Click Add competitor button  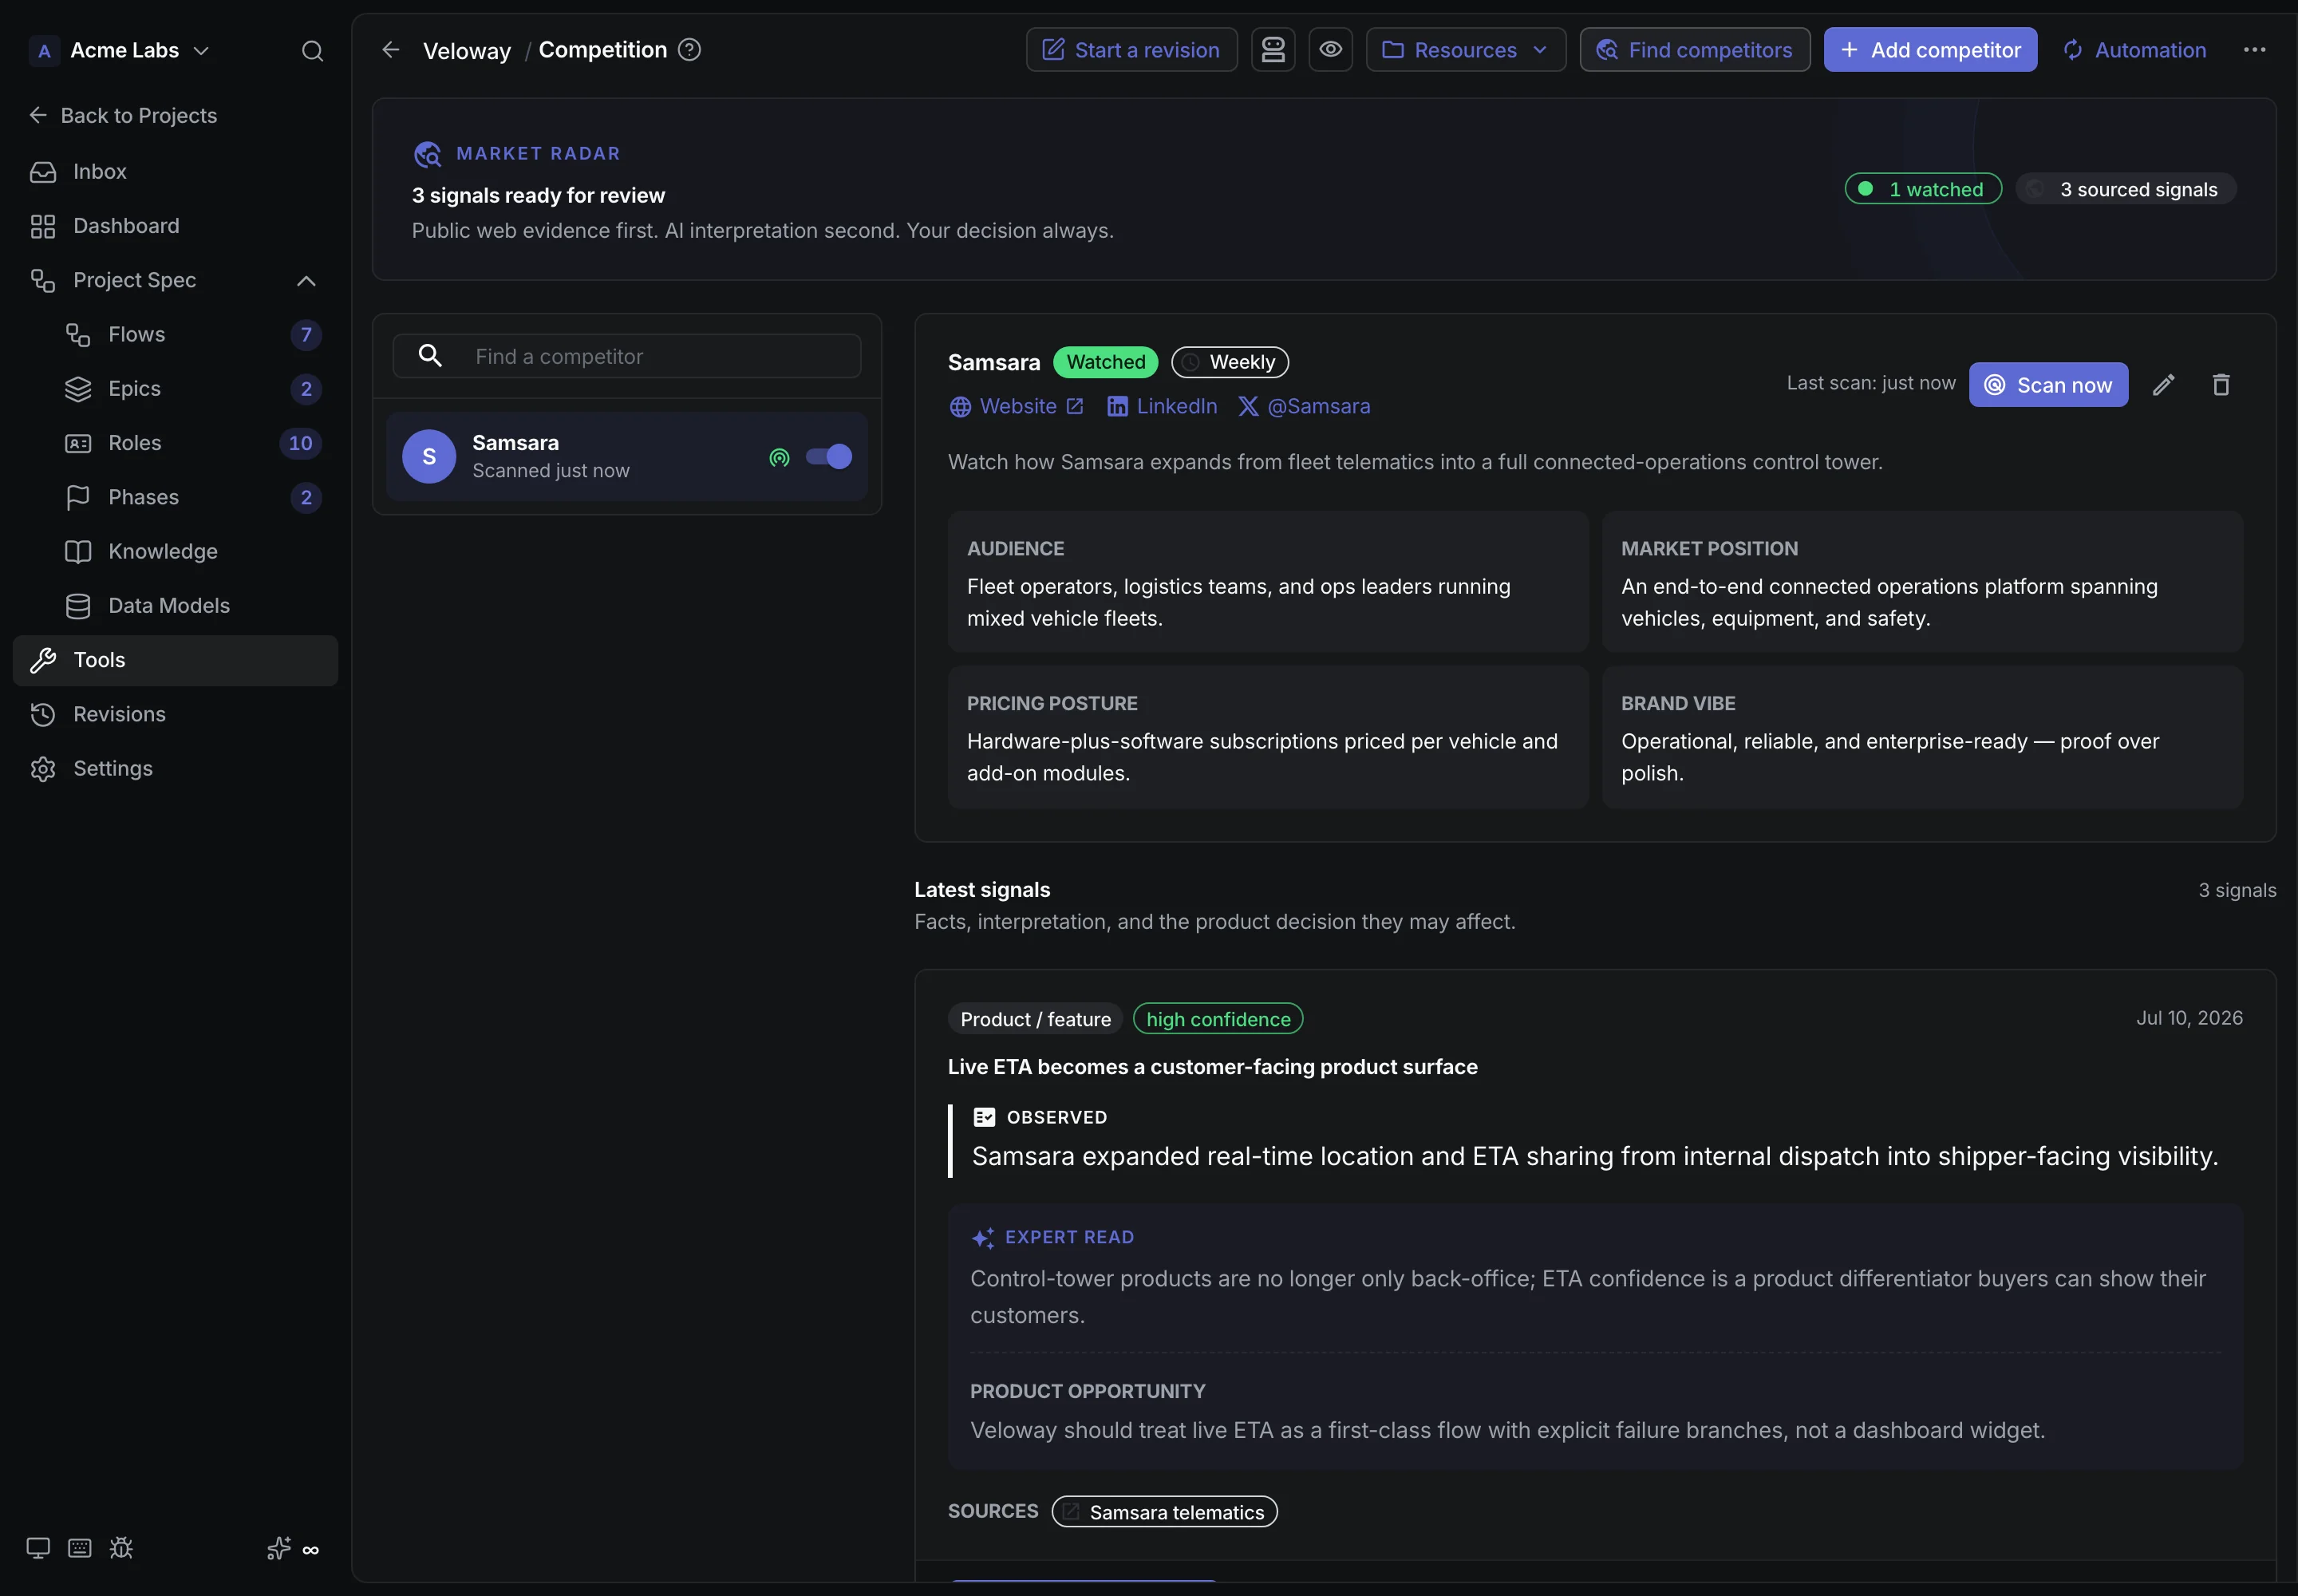(x=1930, y=50)
